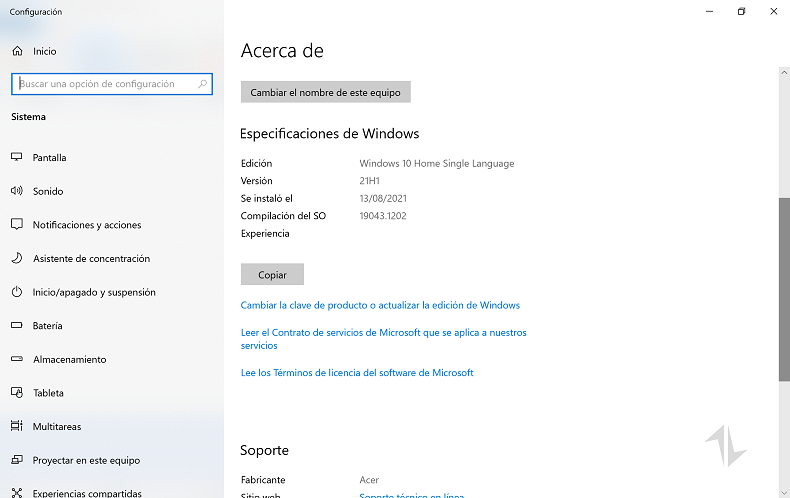790x498 pixels.
Task: Open the Contrato de servicios de Microsoft link
Action: 383,339
